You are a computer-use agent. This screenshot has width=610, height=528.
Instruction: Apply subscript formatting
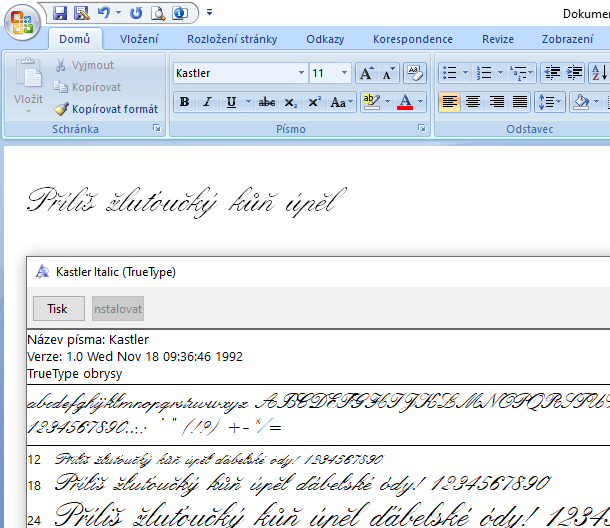coord(290,102)
